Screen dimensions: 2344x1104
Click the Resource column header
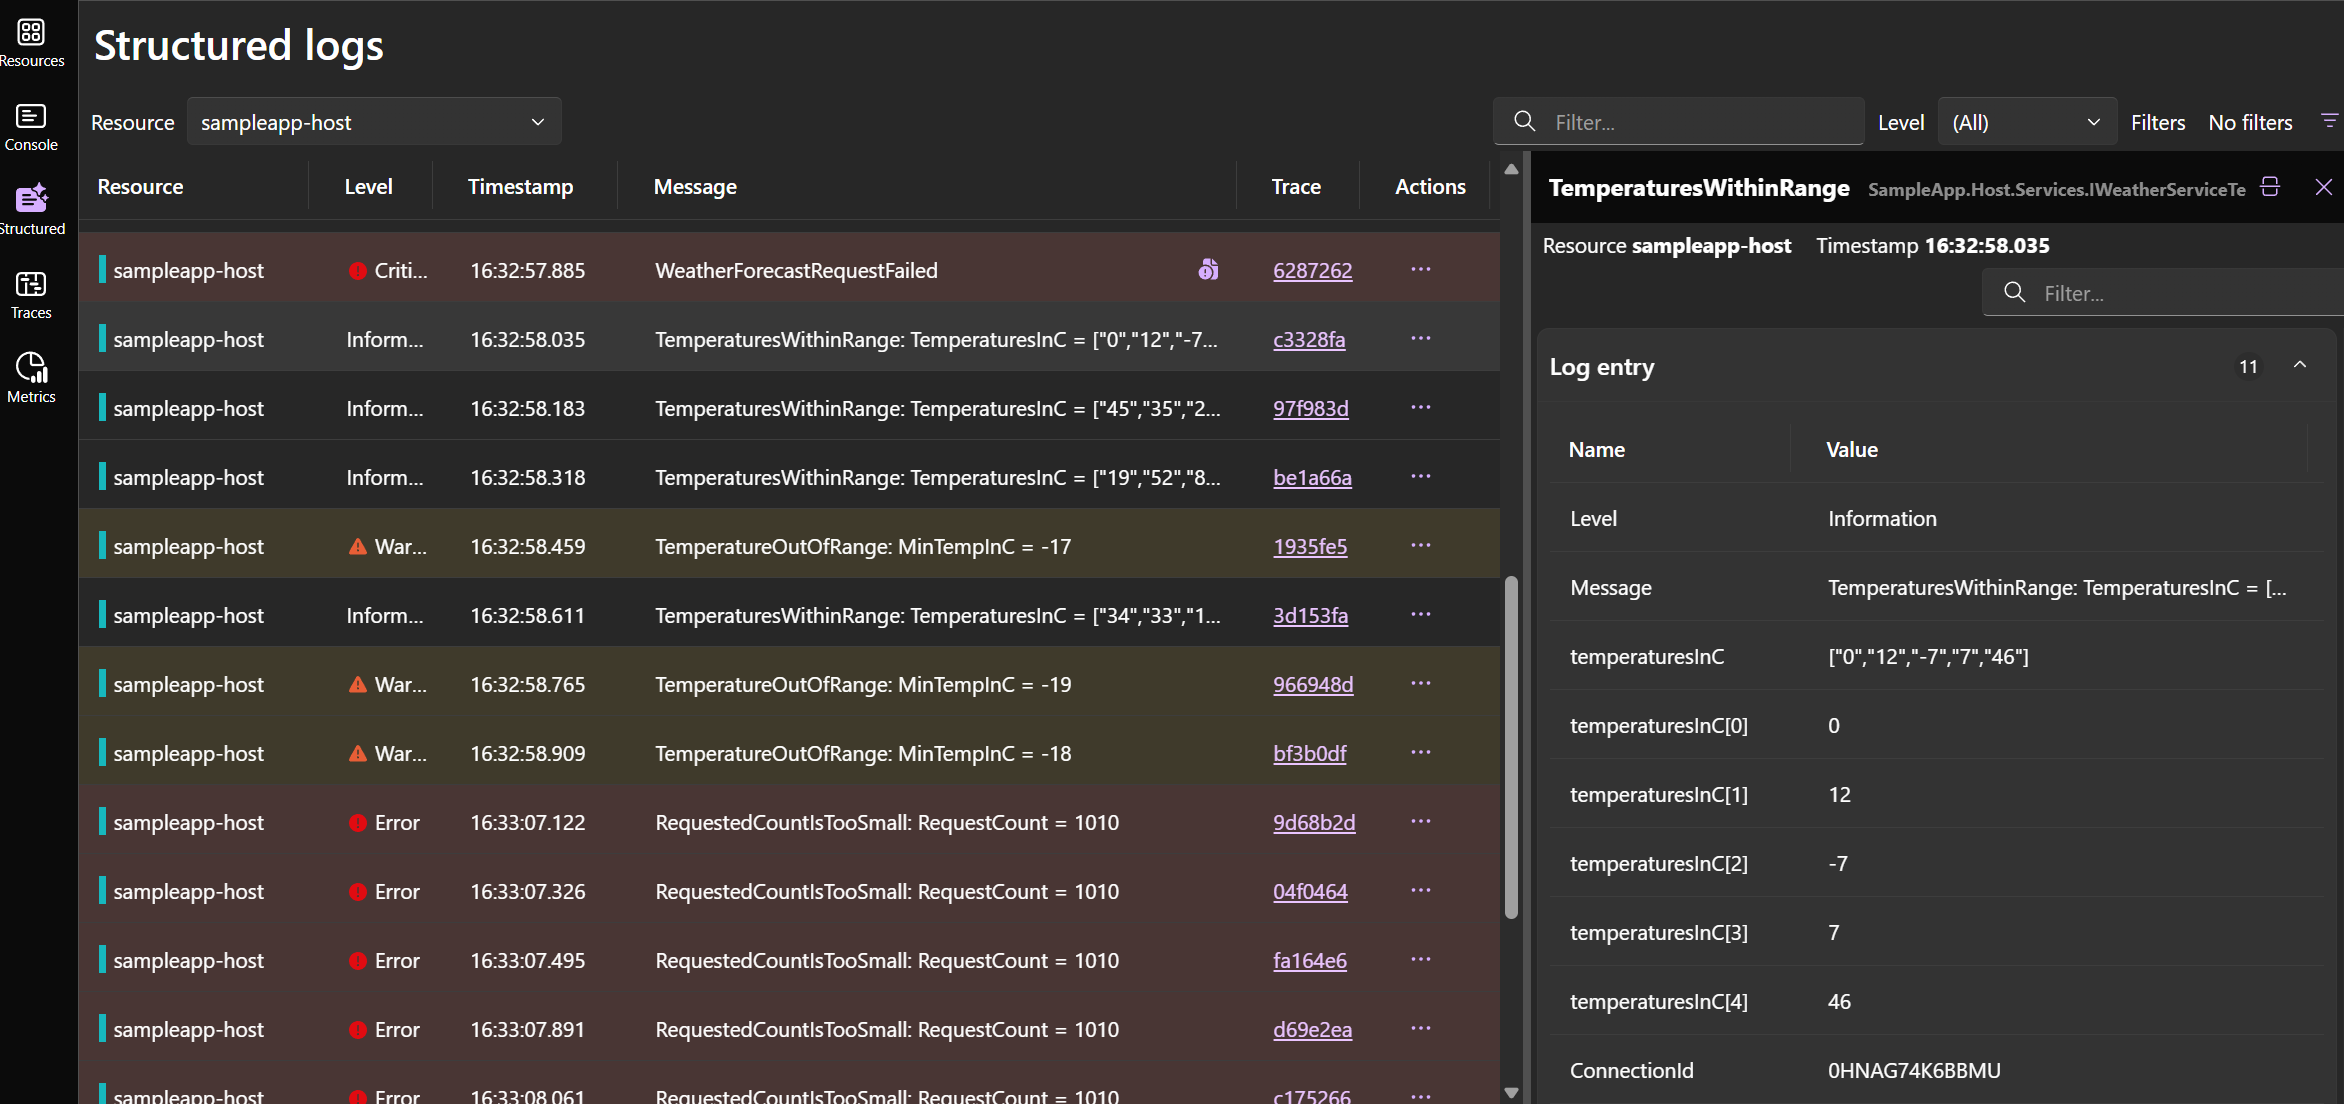[x=140, y=186]
